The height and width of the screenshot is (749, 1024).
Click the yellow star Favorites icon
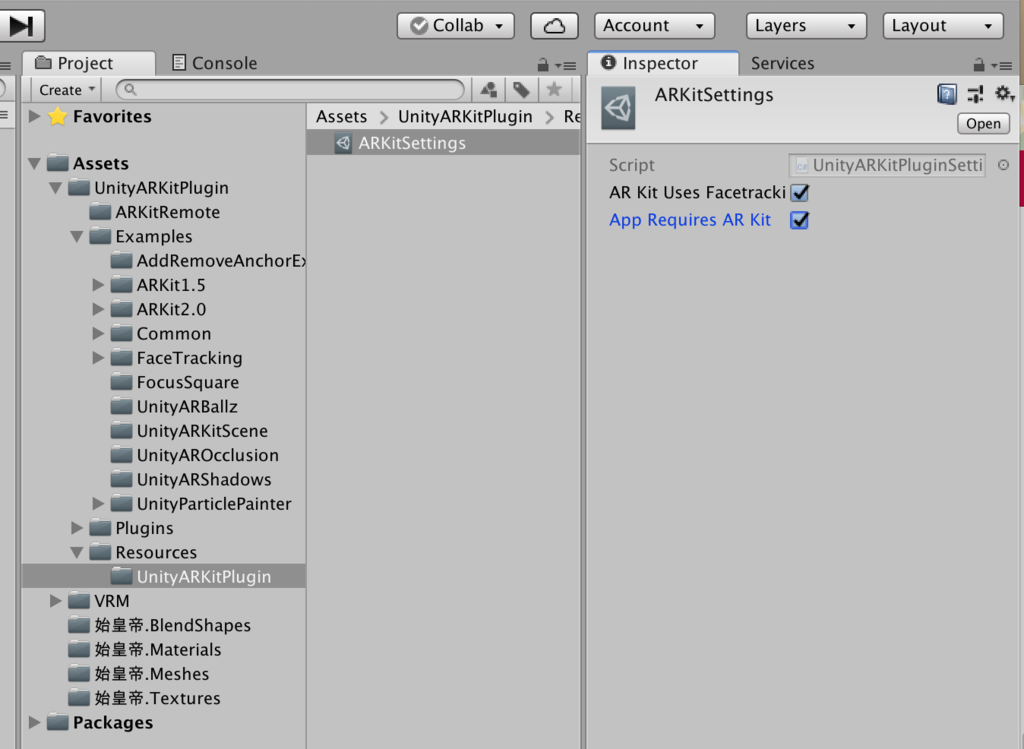(x=57, y=117)
